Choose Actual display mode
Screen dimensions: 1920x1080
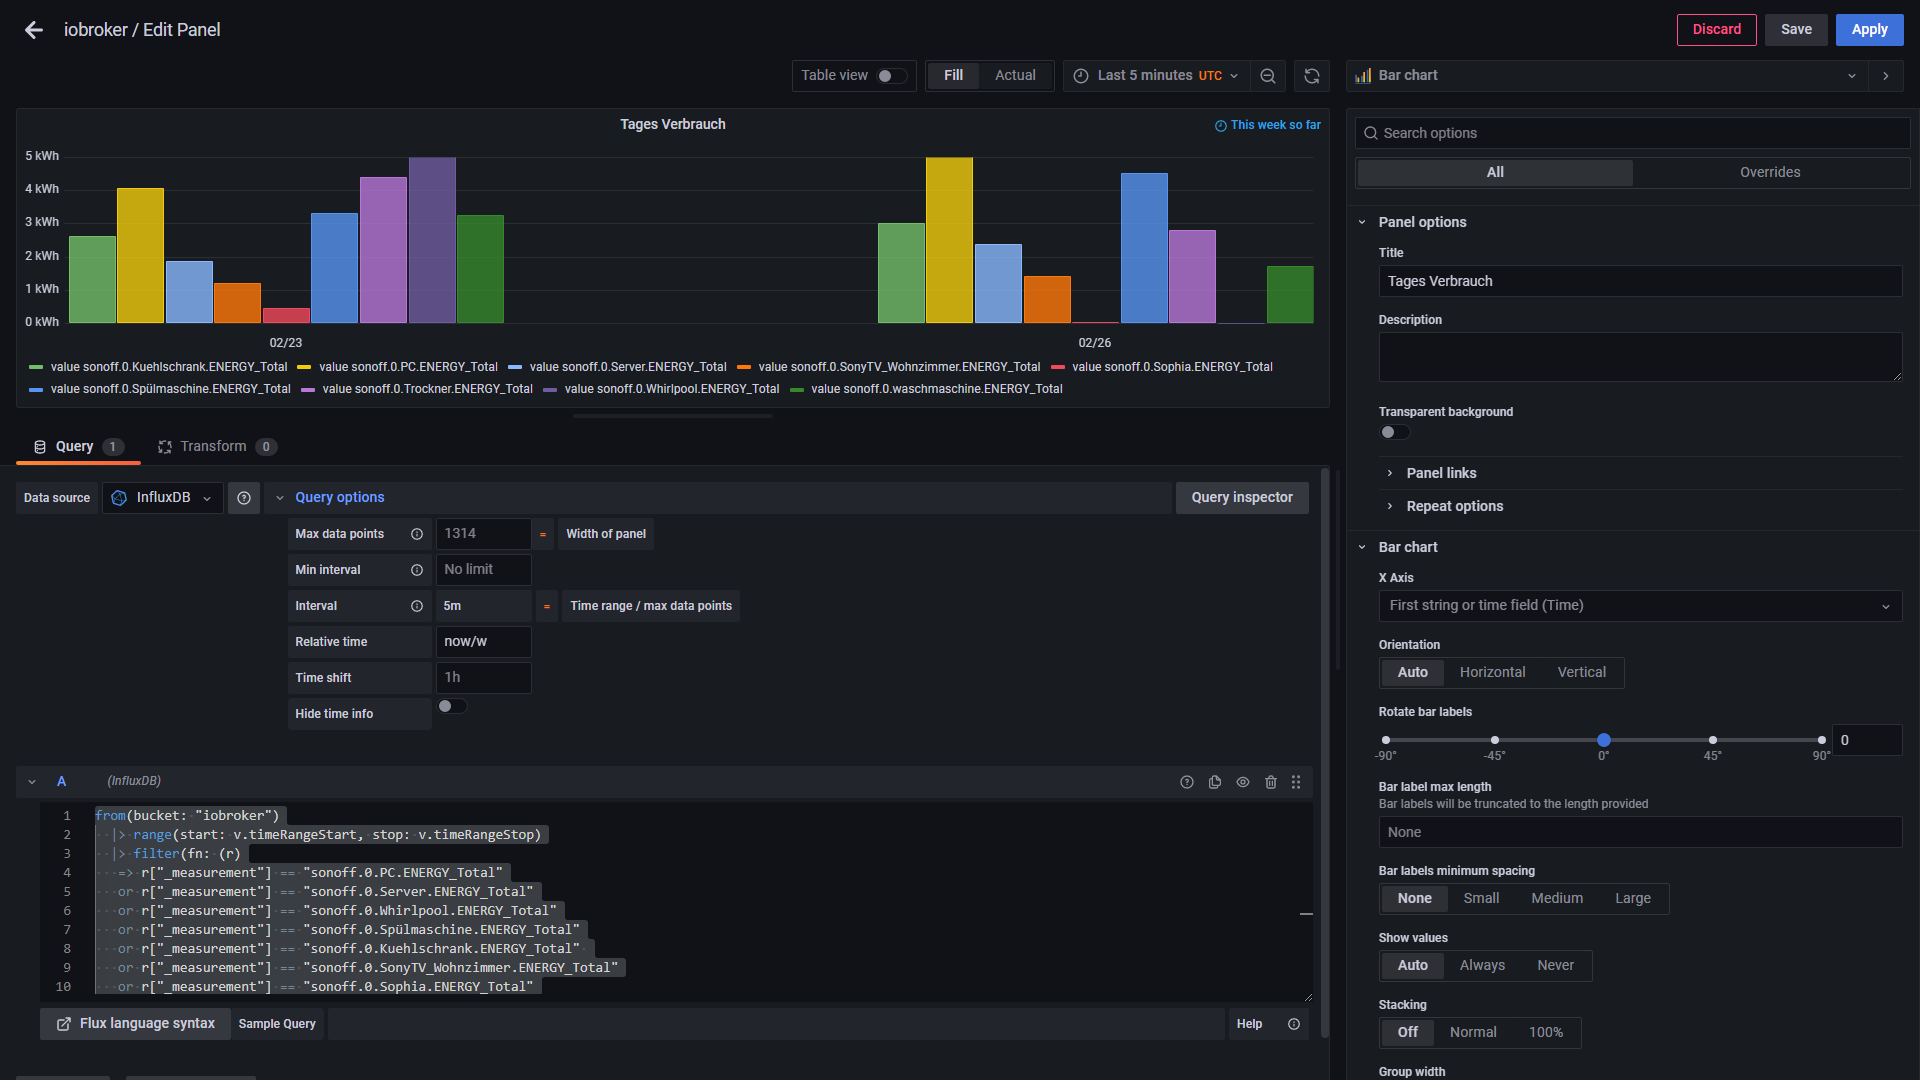[1015, 76]
